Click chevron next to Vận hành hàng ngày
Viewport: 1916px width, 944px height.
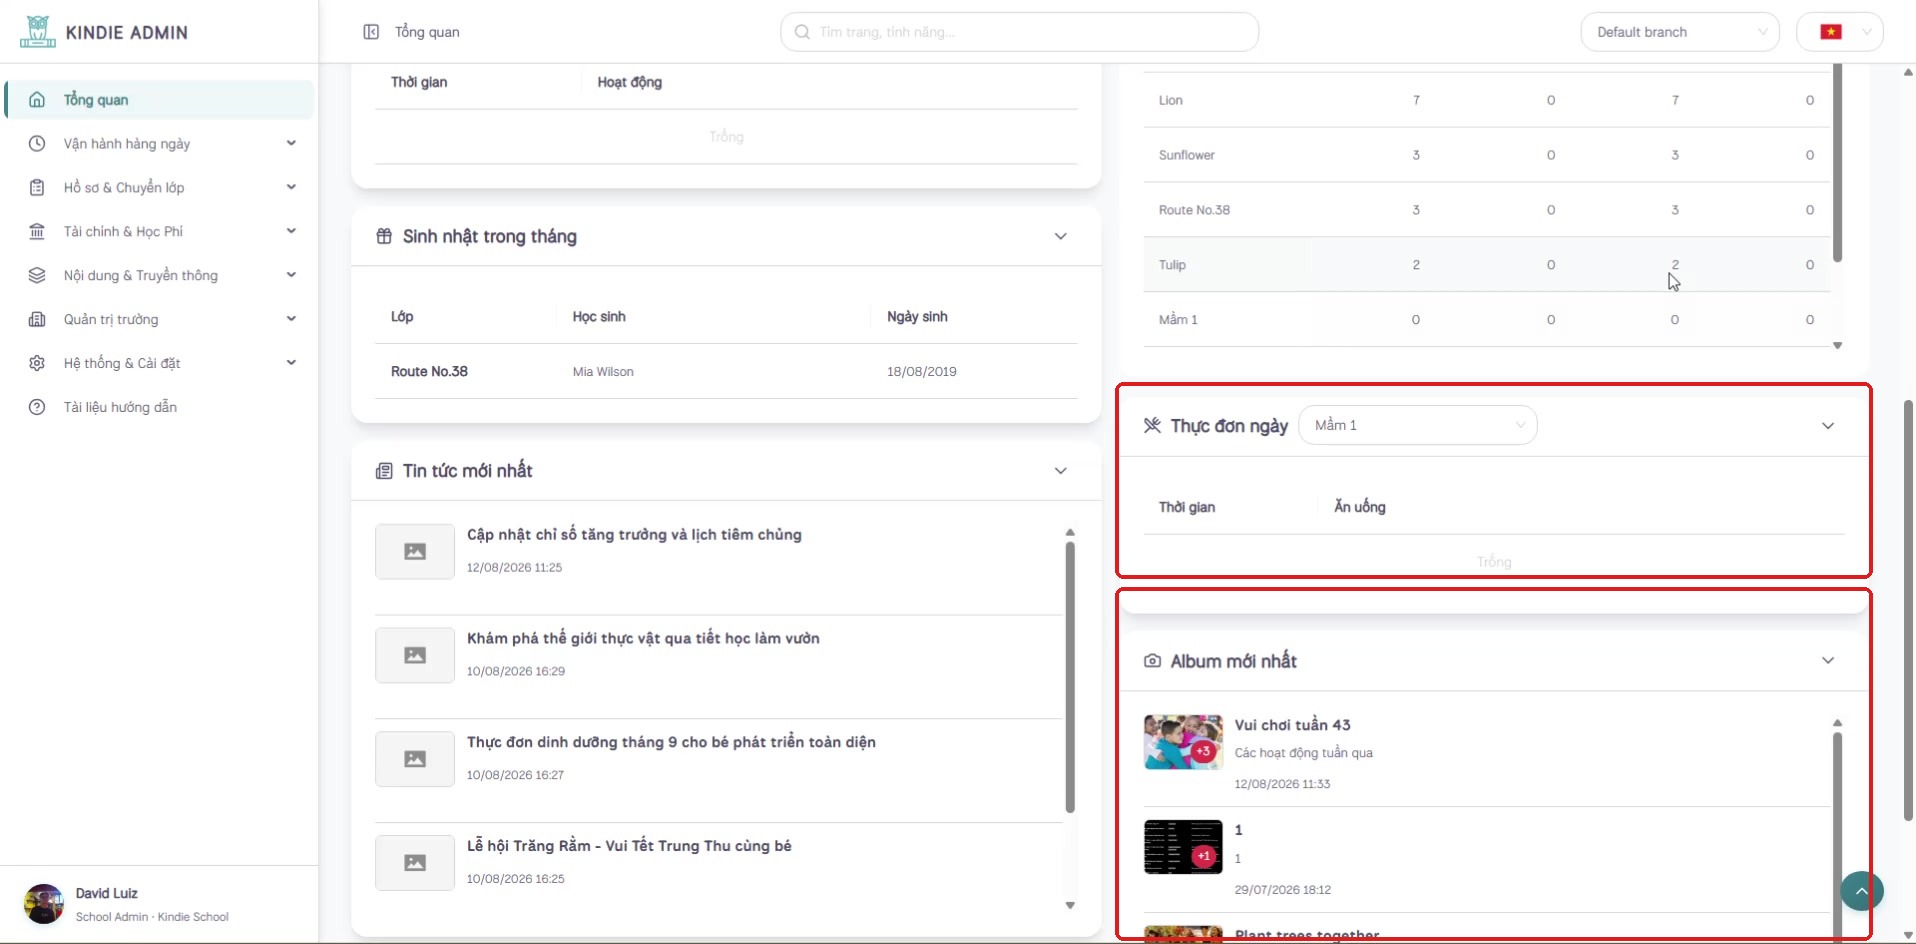tap(291, 143)
